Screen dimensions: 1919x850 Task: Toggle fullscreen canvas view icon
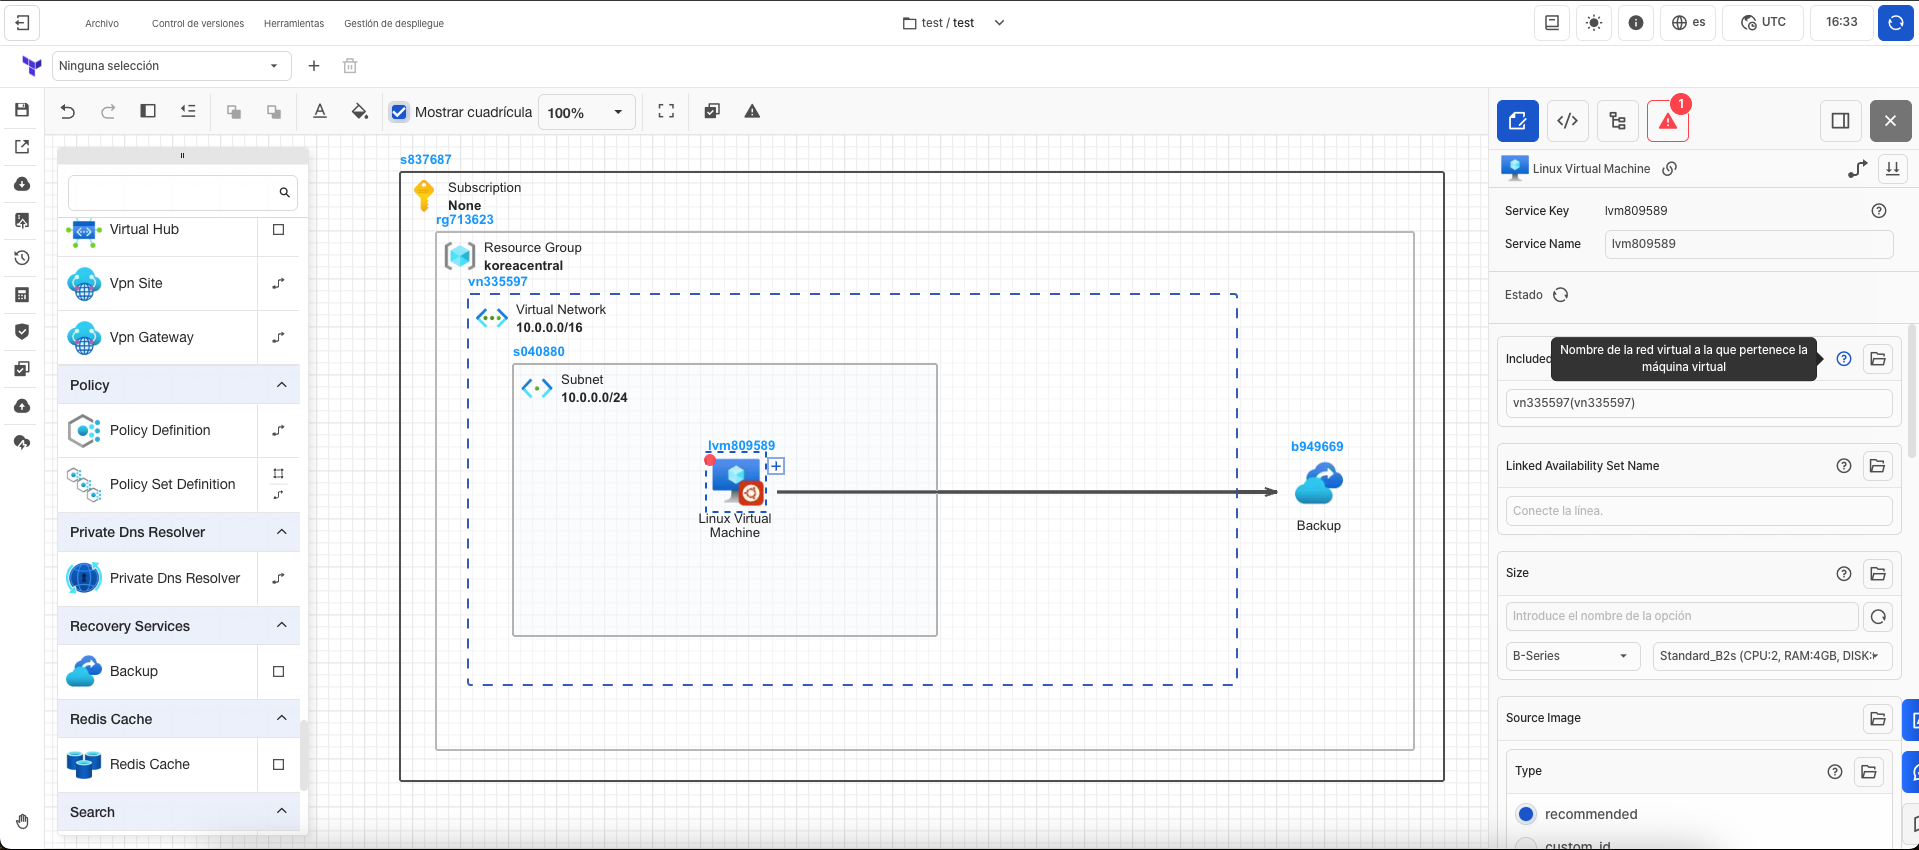(666, 112)
